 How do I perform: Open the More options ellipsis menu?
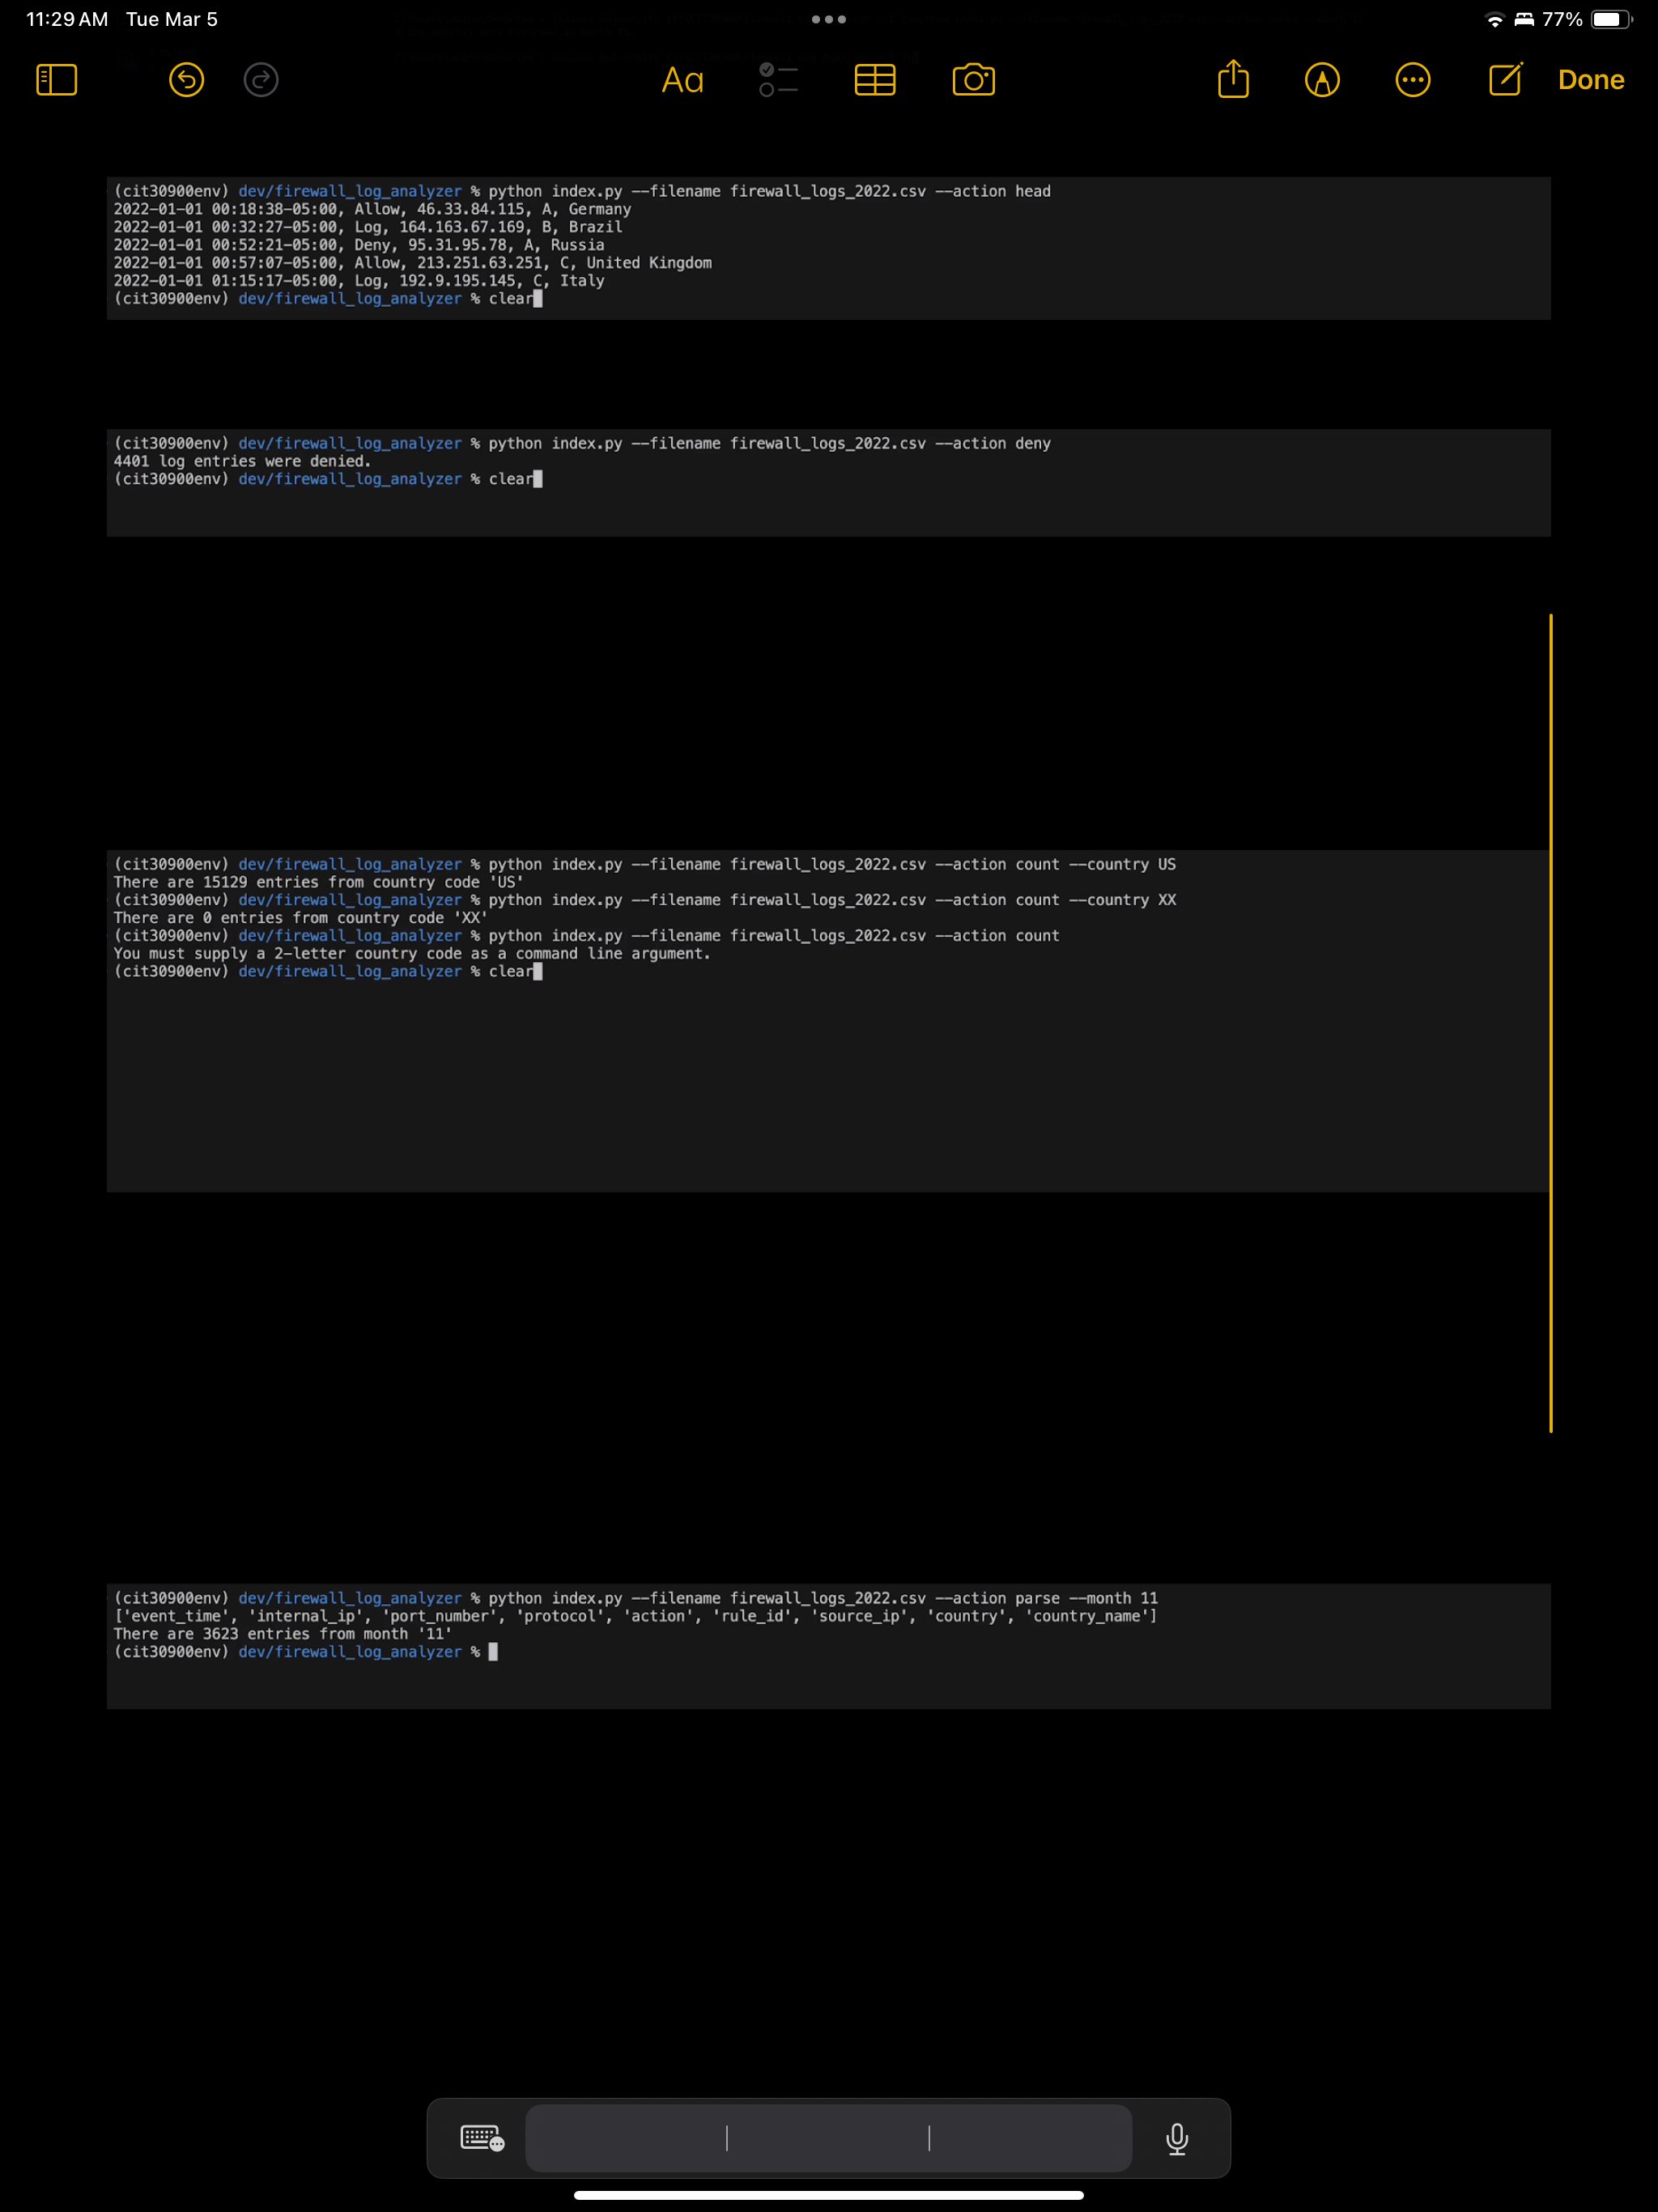(1413, 80)
